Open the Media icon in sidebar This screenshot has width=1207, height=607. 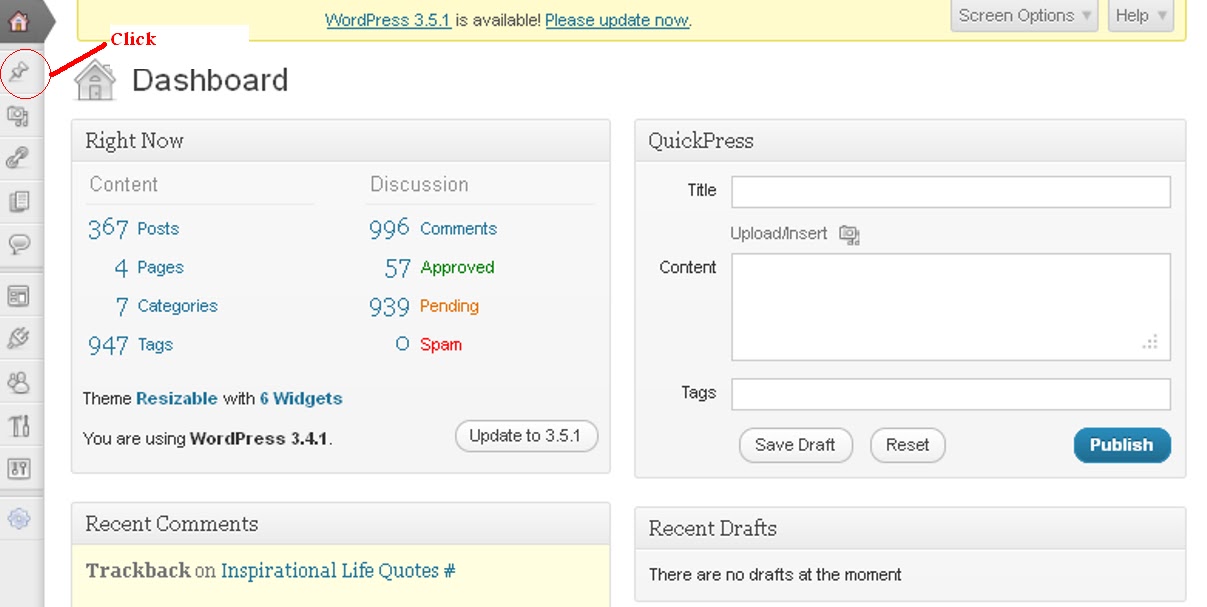(x=19, y=116)
